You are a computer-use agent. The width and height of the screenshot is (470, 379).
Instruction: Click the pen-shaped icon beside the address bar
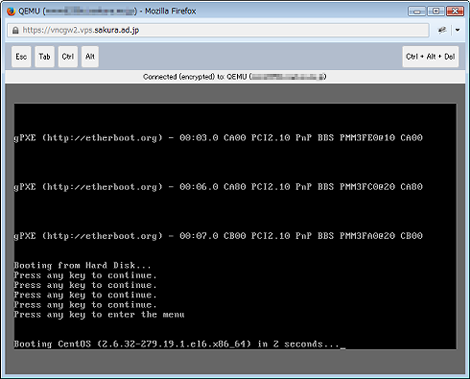point(442,30)
